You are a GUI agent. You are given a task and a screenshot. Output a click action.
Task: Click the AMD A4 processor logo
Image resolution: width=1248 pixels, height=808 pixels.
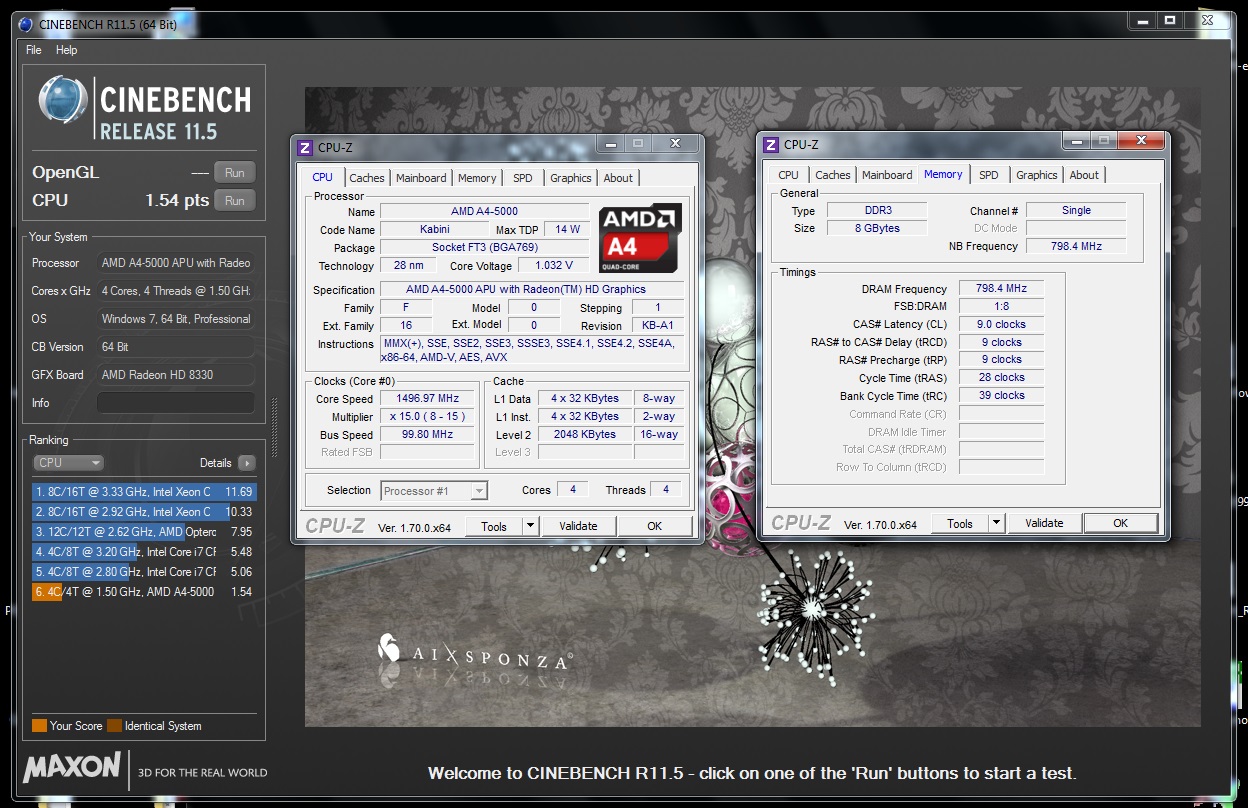(640, 238)
